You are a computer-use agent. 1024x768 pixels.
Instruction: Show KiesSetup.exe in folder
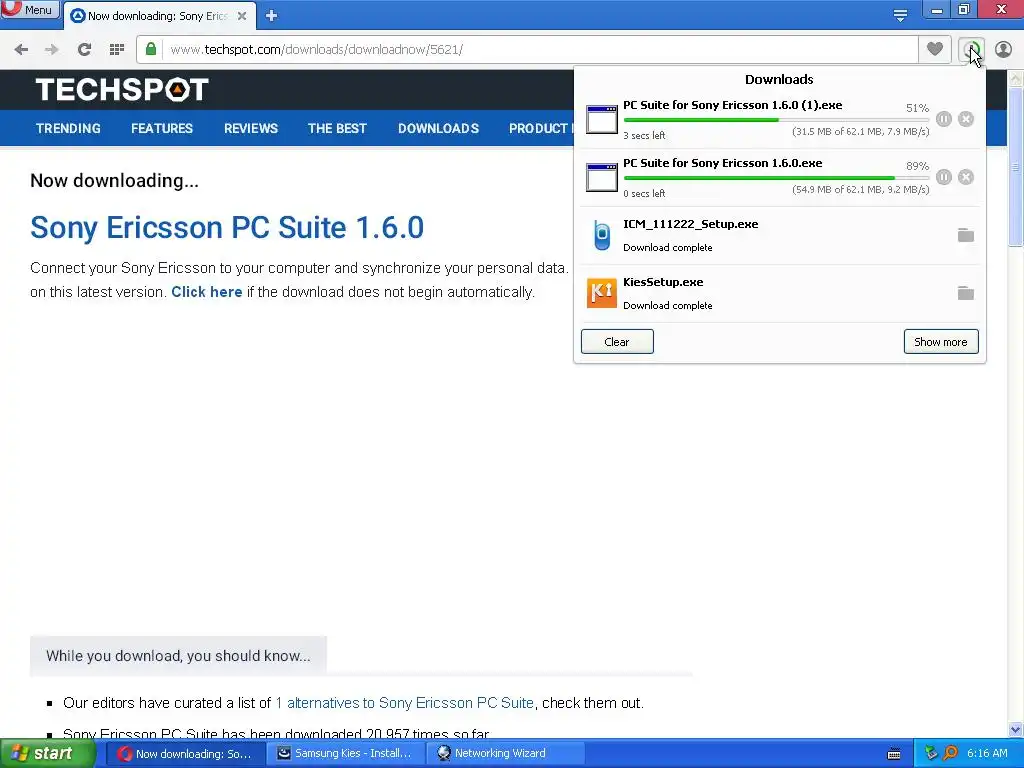click(x=966, y=293)
